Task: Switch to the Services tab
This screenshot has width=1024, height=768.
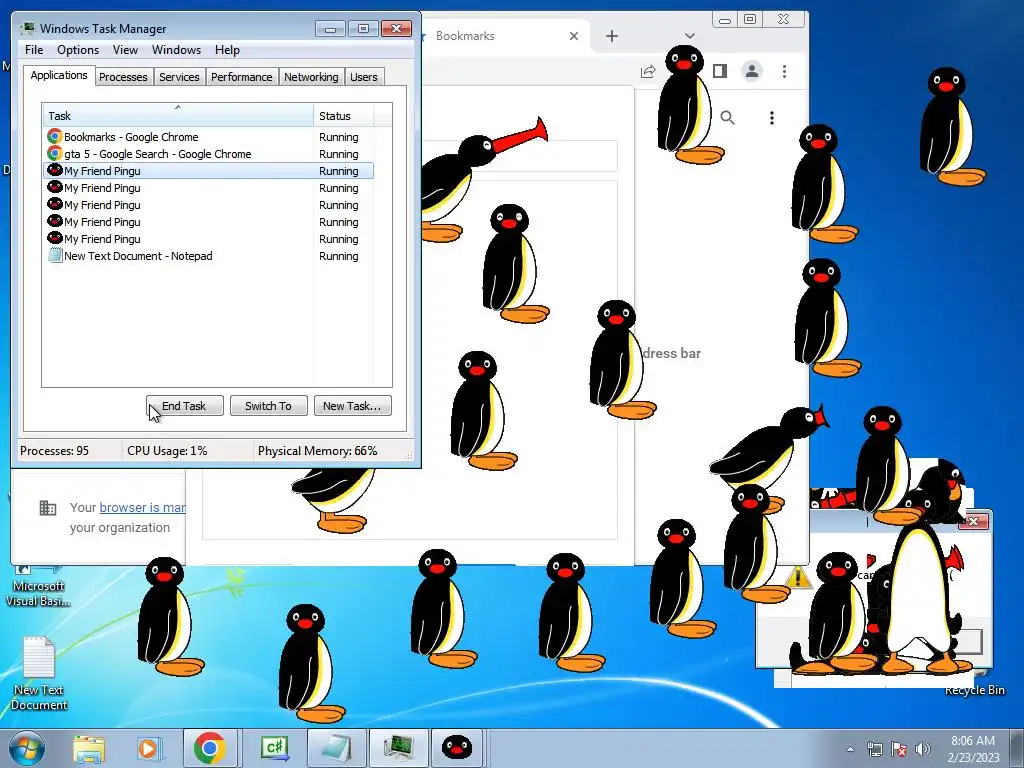Action: pyautogui.click(x=179, y=77)
